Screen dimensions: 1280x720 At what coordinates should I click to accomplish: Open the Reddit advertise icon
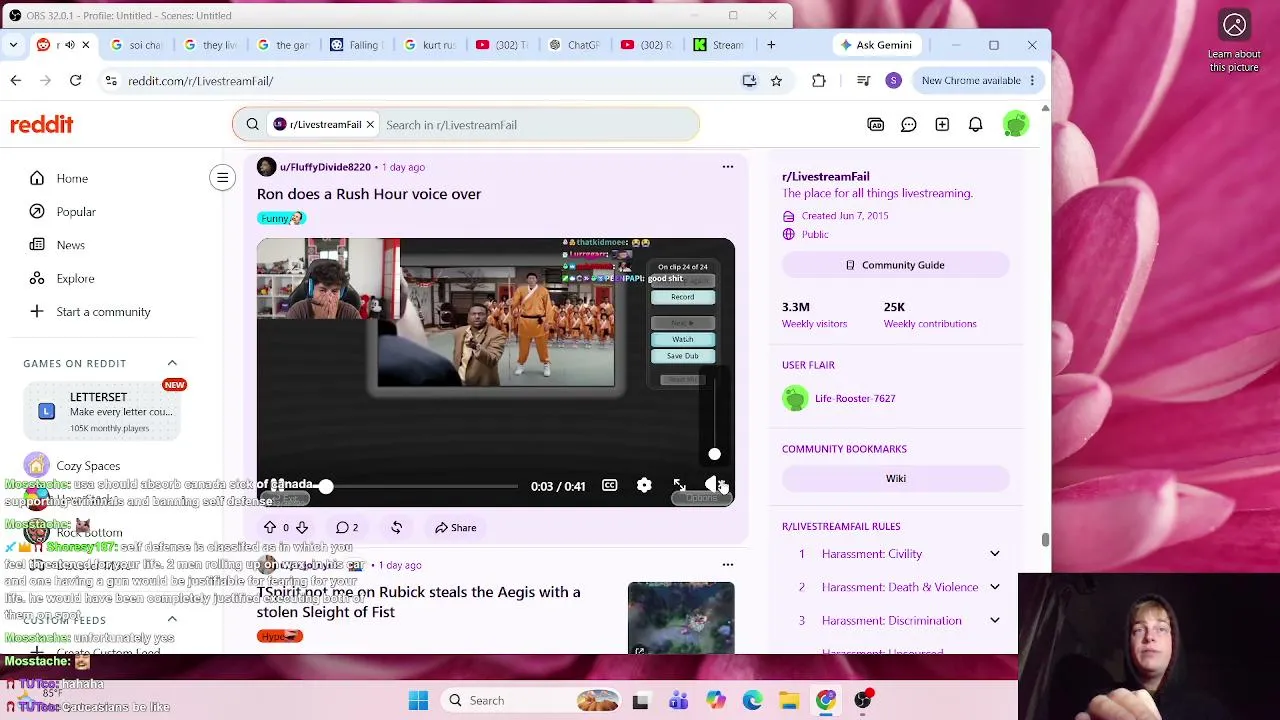876,125
